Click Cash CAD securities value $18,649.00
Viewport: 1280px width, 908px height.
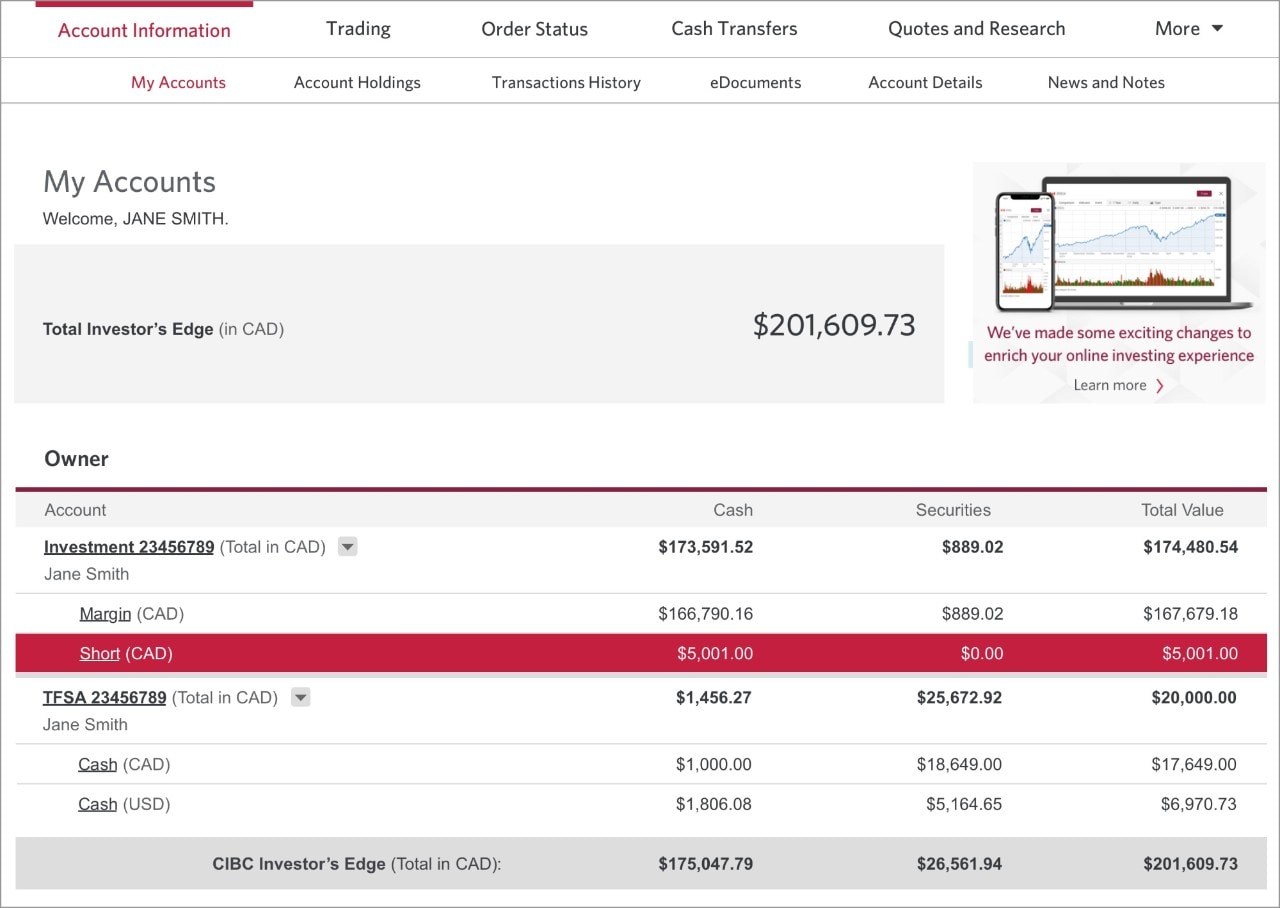coord(959,765)
